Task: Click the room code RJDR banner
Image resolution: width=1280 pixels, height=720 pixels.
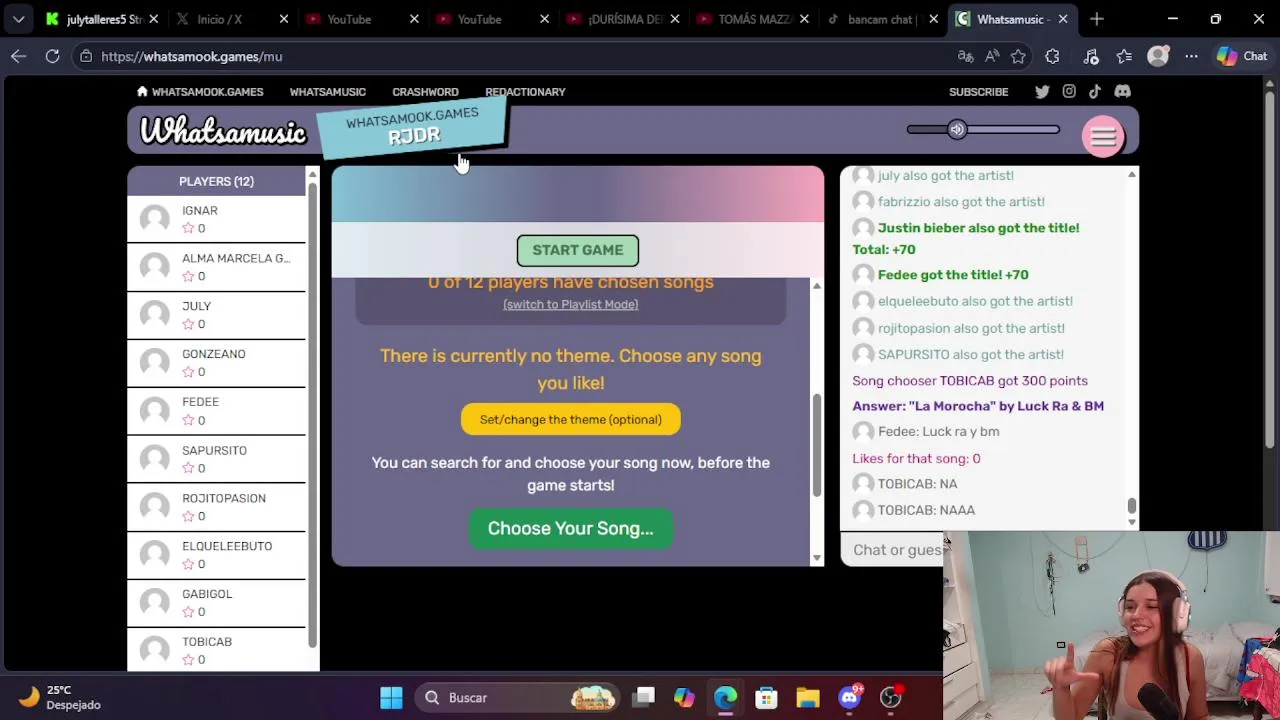Action: tap(412, 127)
